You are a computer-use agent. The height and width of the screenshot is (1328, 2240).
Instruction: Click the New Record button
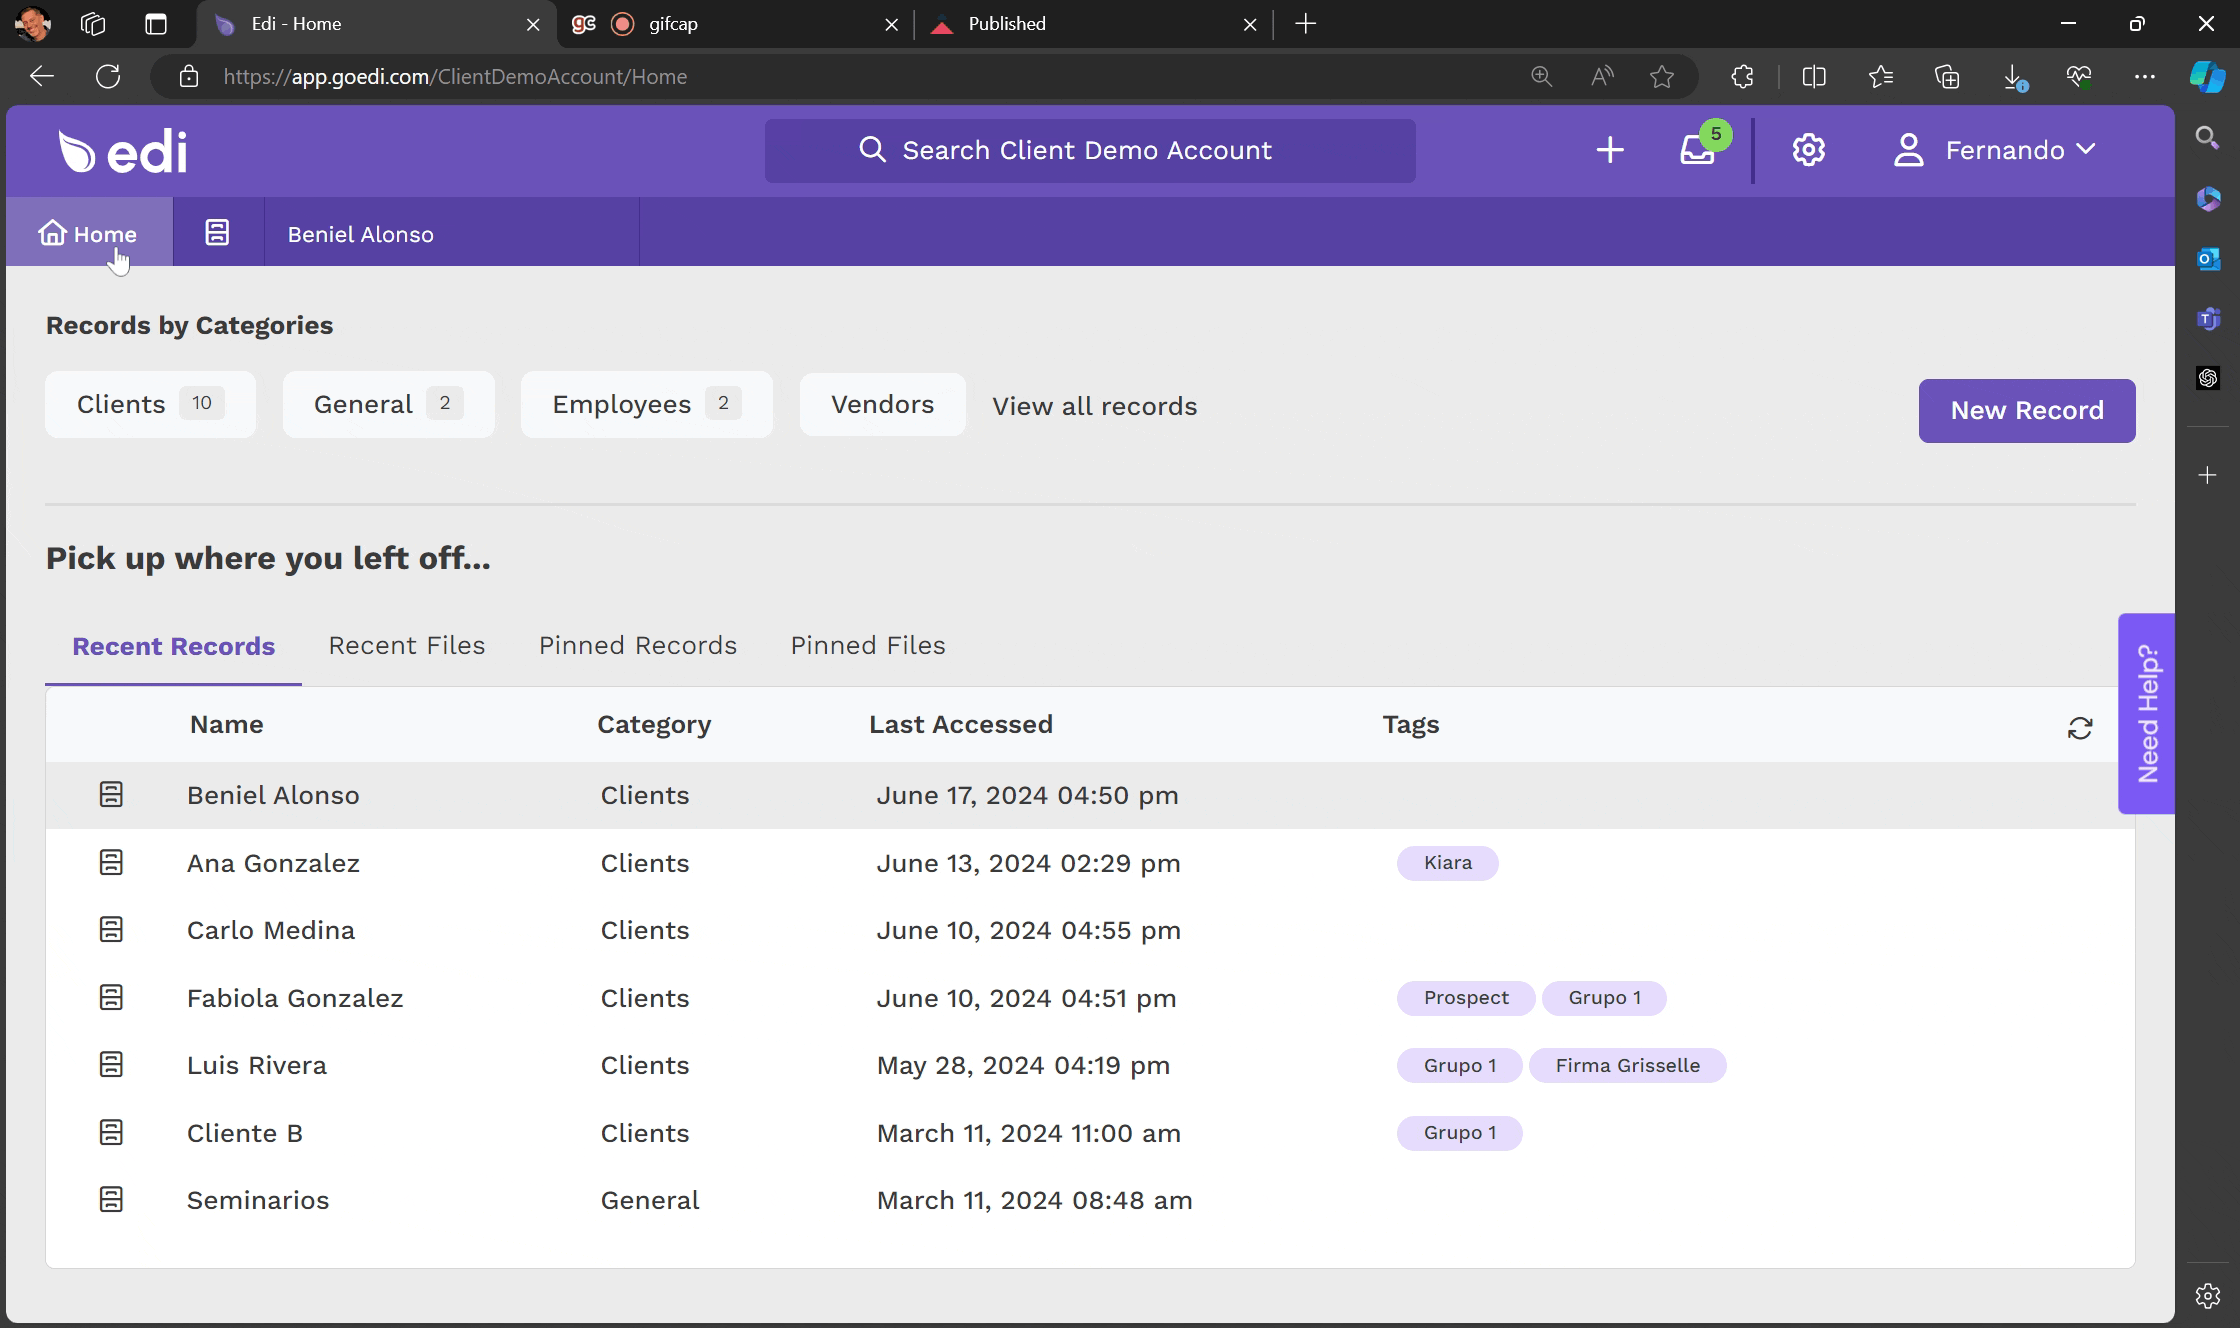(x=2026, y=410)
